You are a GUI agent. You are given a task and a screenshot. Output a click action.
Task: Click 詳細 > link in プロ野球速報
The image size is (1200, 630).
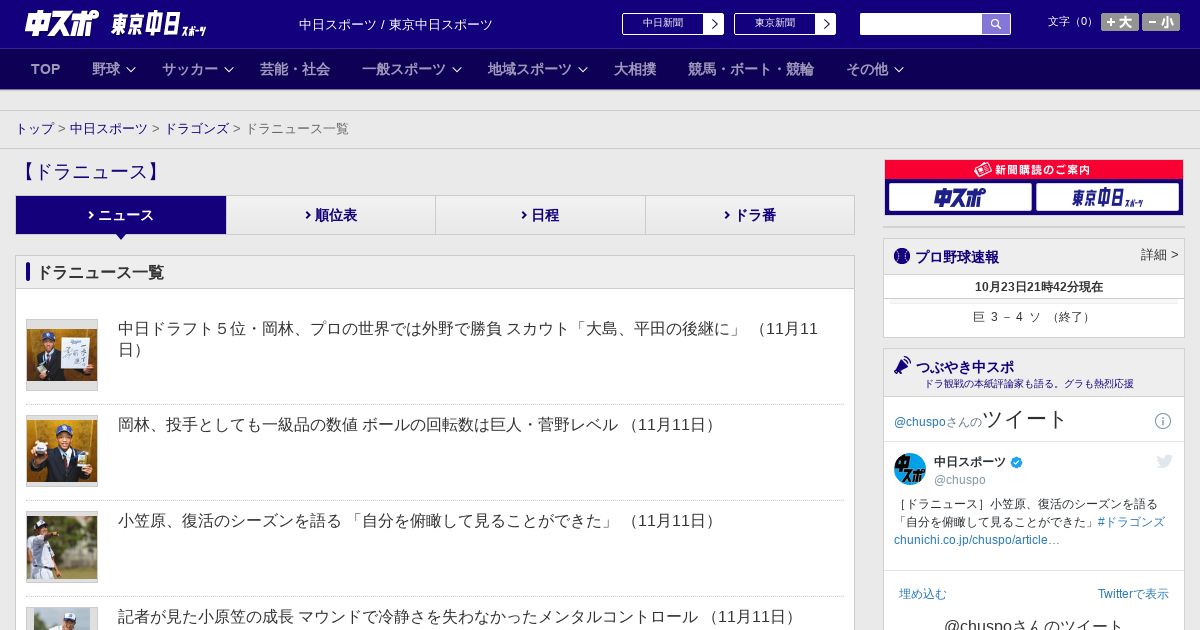coord(1159,255)
